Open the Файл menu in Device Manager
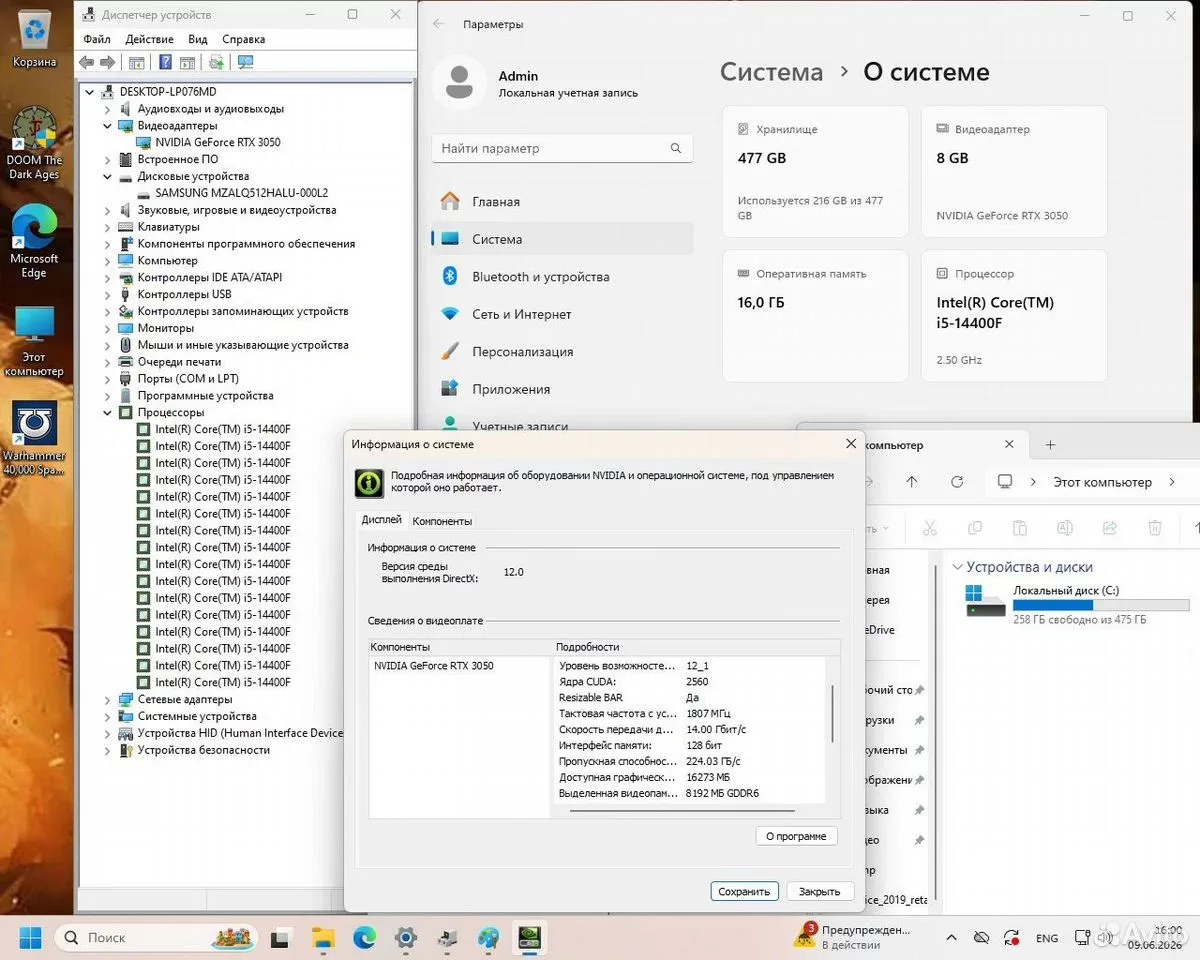The image size is (1200, 960). 97,39
